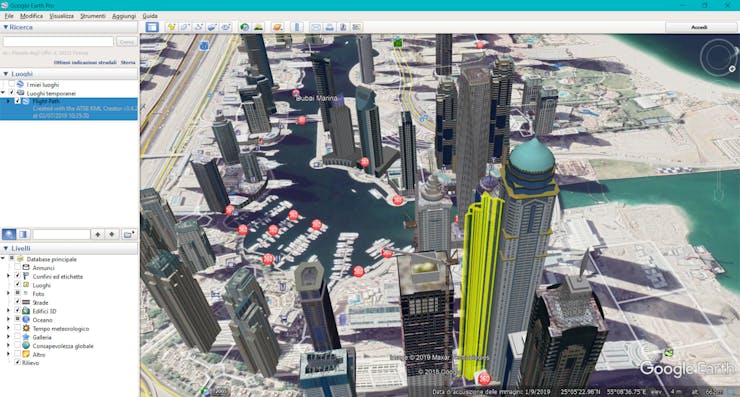Select the ruler measurement tool
Screen dimensions: 740x397
pyautogui.click(x=297, y=27)
